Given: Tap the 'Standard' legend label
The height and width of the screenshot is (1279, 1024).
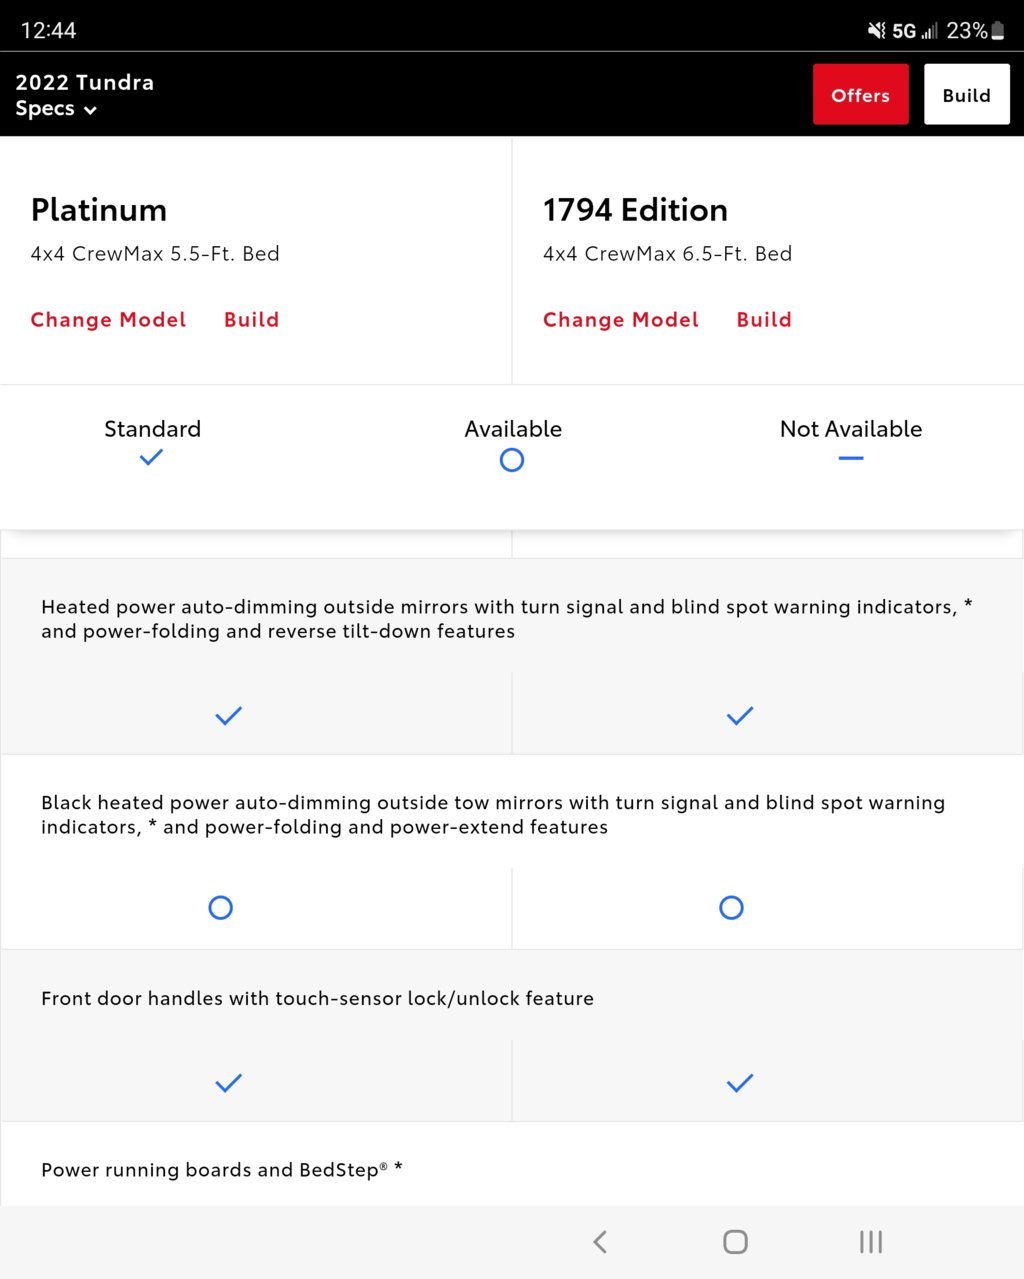Looking at the screenshot, I should (x=152, y=429).
